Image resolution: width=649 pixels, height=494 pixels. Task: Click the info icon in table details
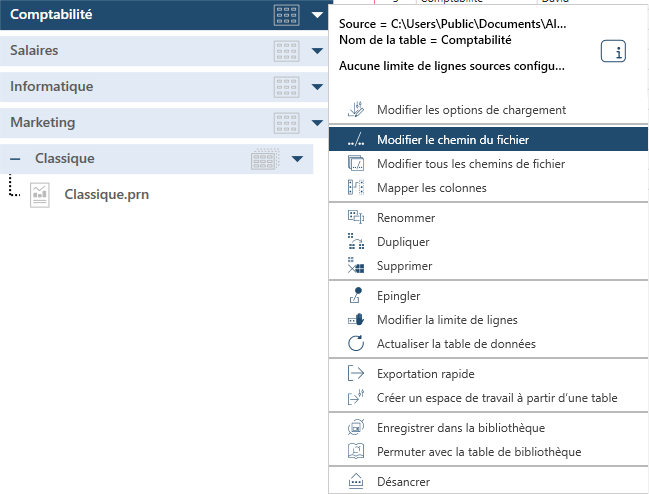tap(613, 53)
